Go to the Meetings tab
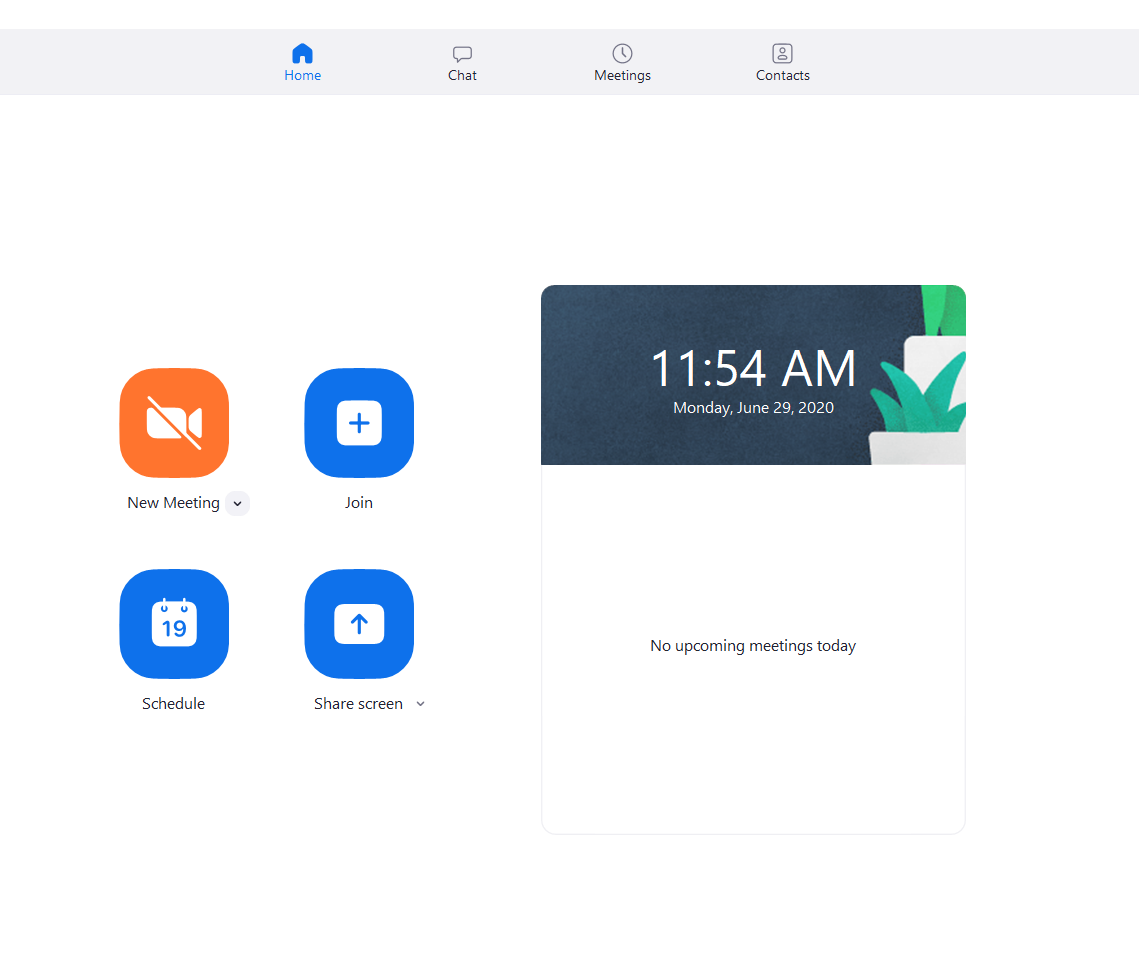This screenshot has width=1139, height=976. point(623,62)
